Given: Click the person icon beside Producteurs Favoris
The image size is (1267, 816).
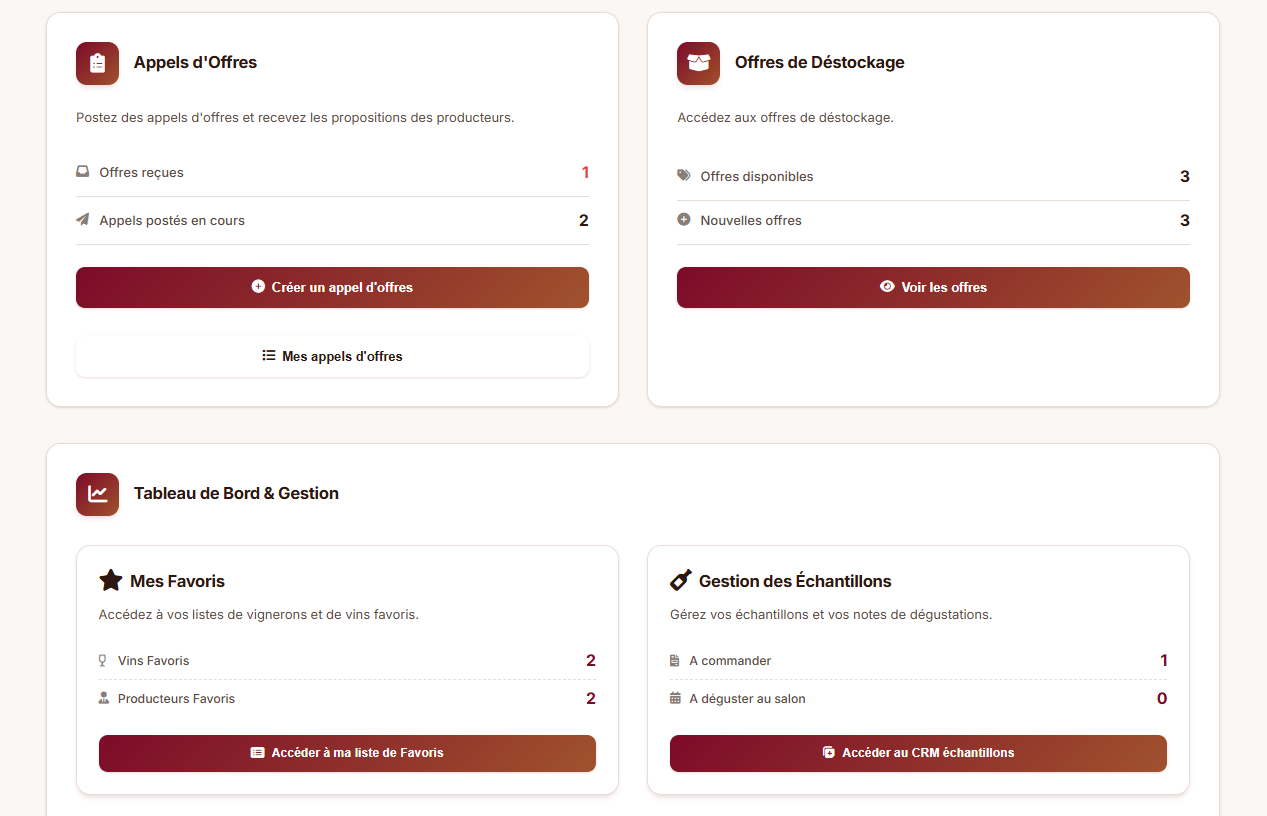Looking at the screenshot, I should (x=103, y=699).
